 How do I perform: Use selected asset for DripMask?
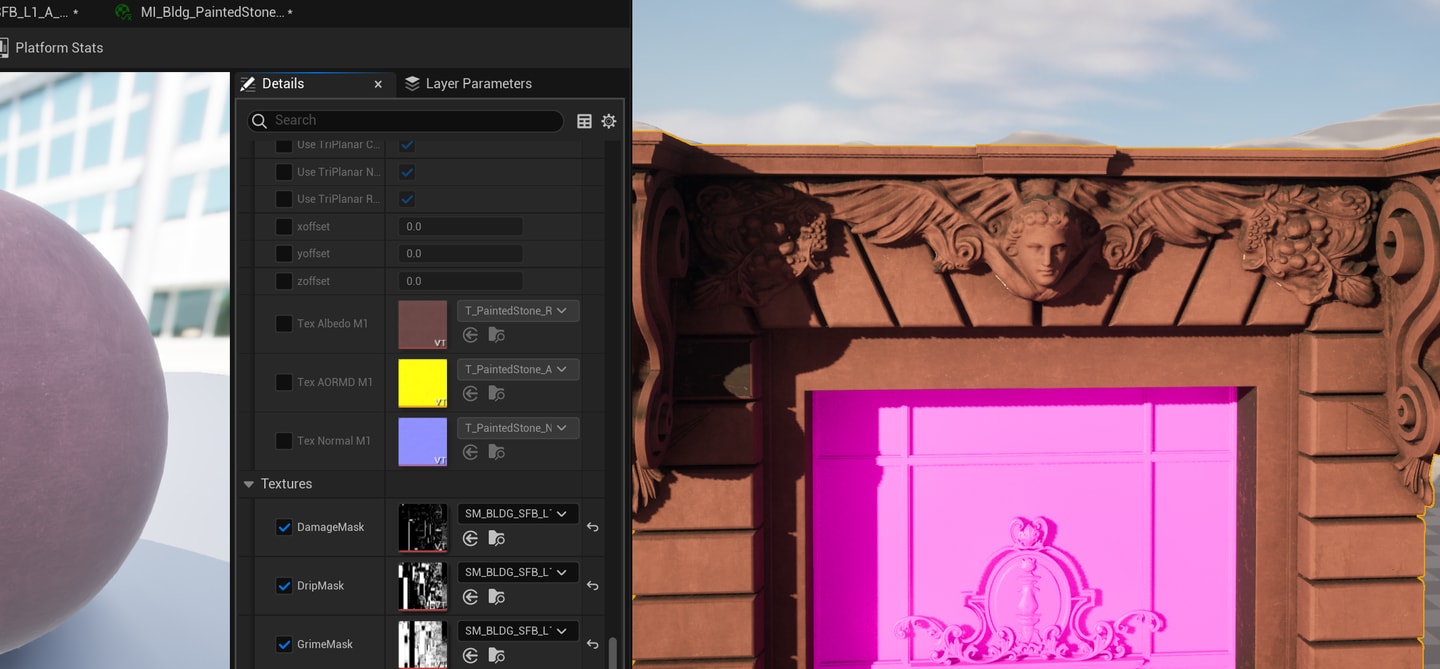point(470,597)
